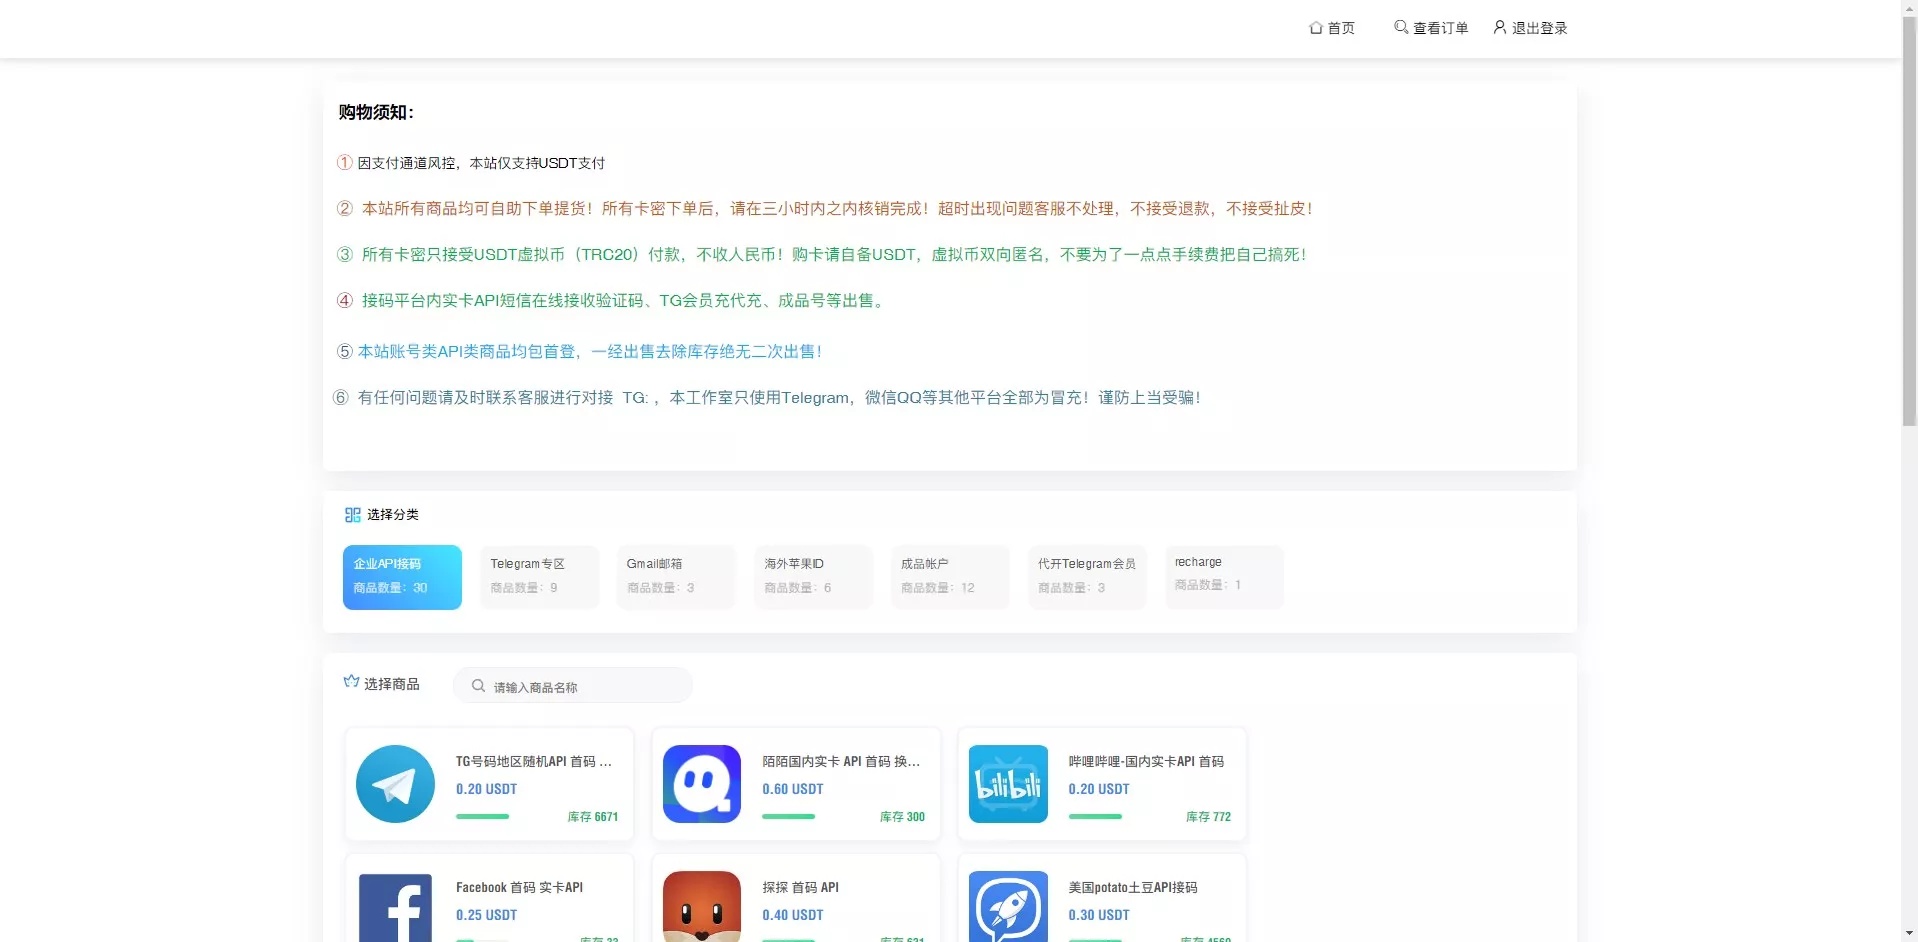Select the 代开Telegram会员 category
The image size is (1918, 942).
[x=1087, y=577]
